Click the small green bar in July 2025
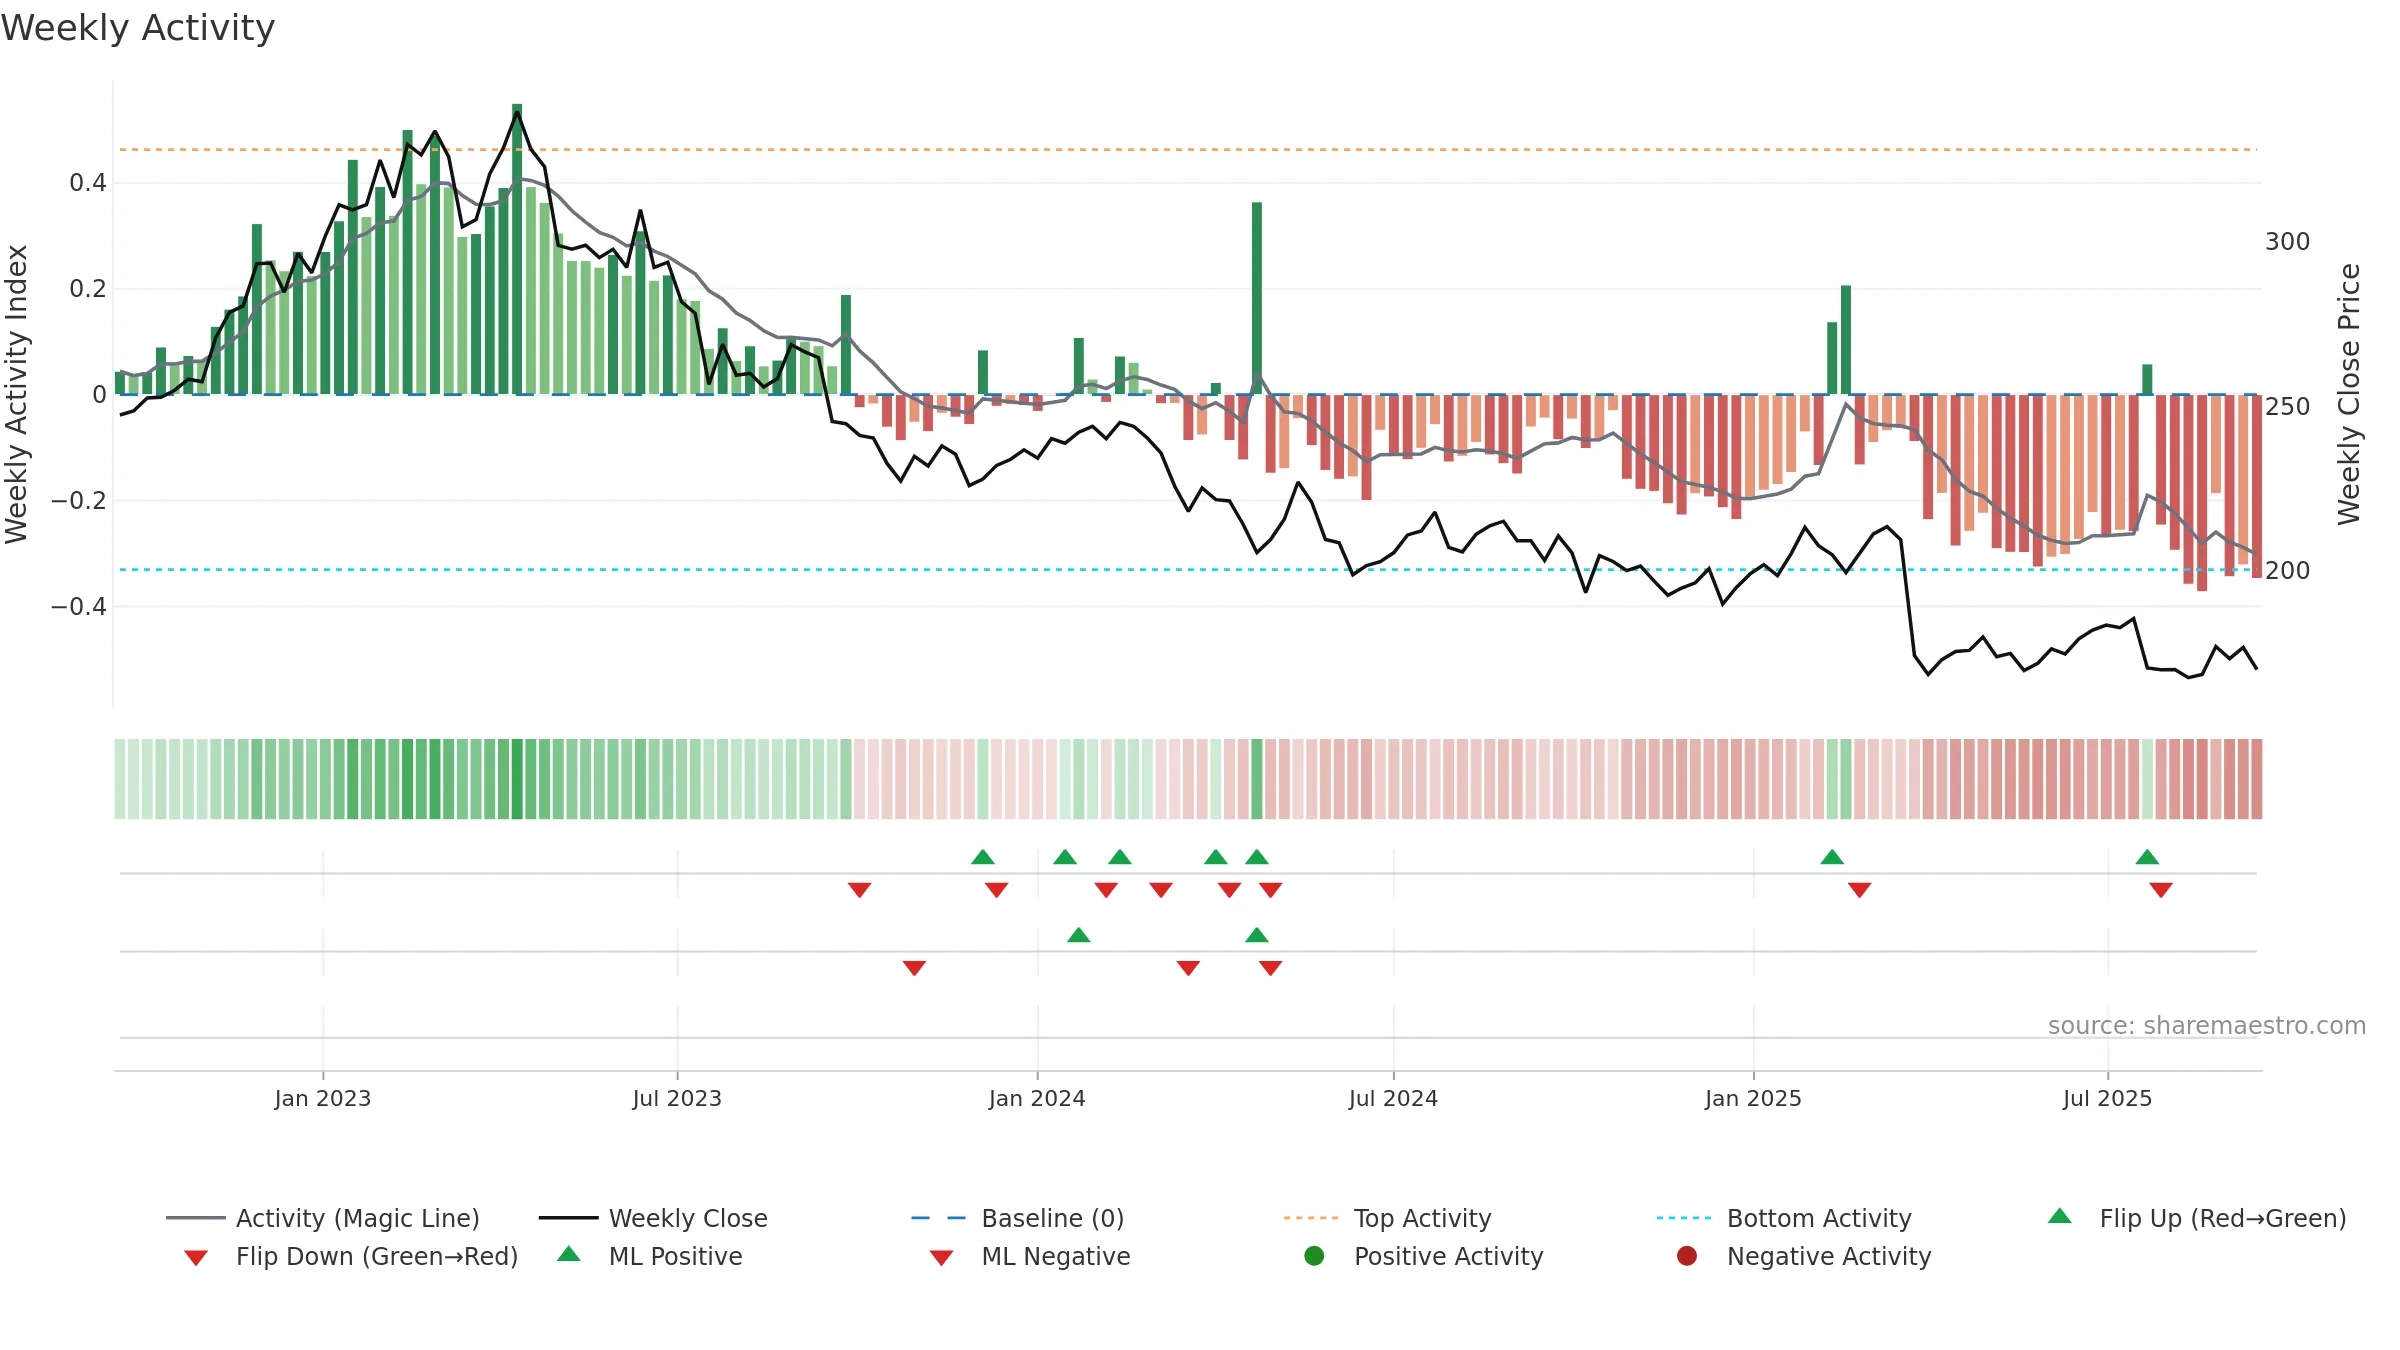The width and height of the screenshot is (2400, 1350). [2147, 379]
